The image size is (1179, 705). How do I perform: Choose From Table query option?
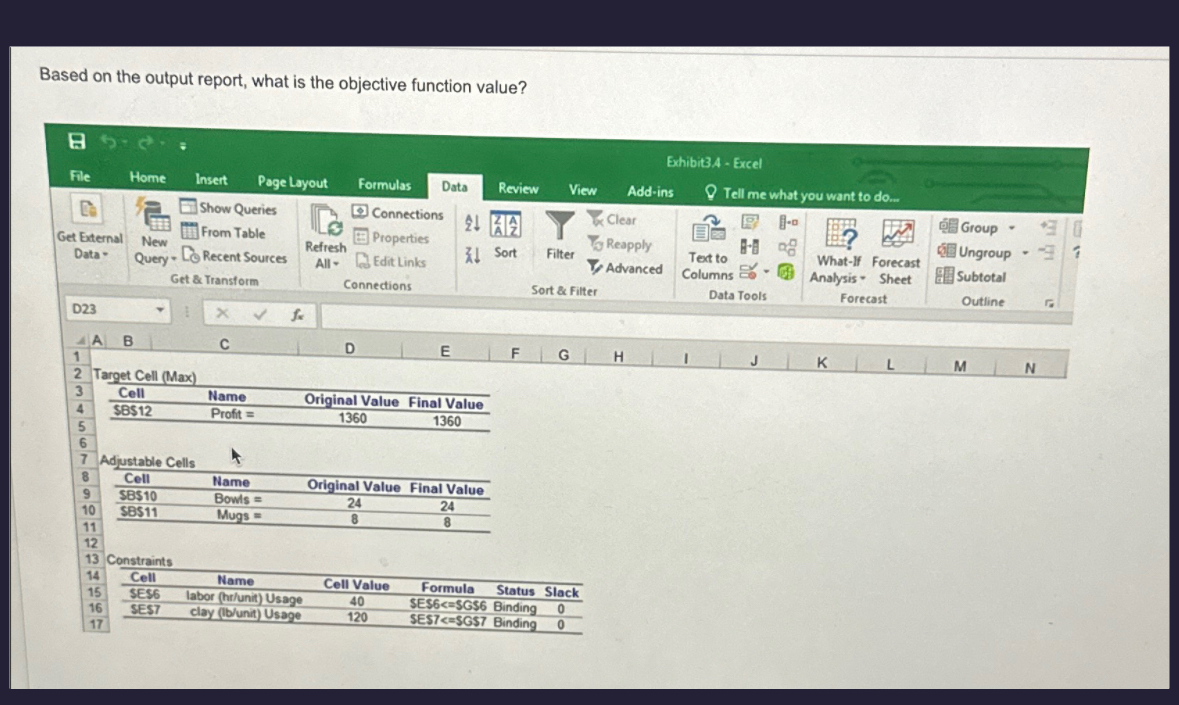223,232
